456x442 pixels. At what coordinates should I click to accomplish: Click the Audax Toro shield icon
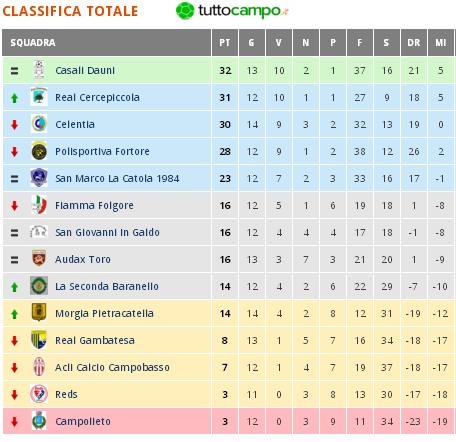(39, 258)
